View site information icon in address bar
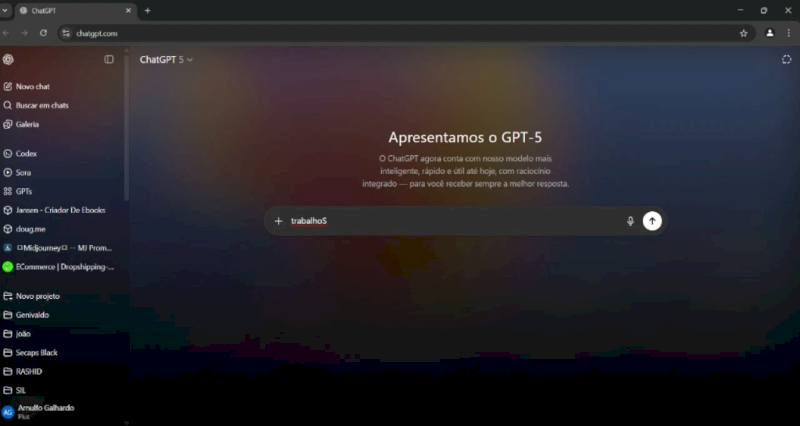This screenshot has height=426, width=800. [65, 33]
